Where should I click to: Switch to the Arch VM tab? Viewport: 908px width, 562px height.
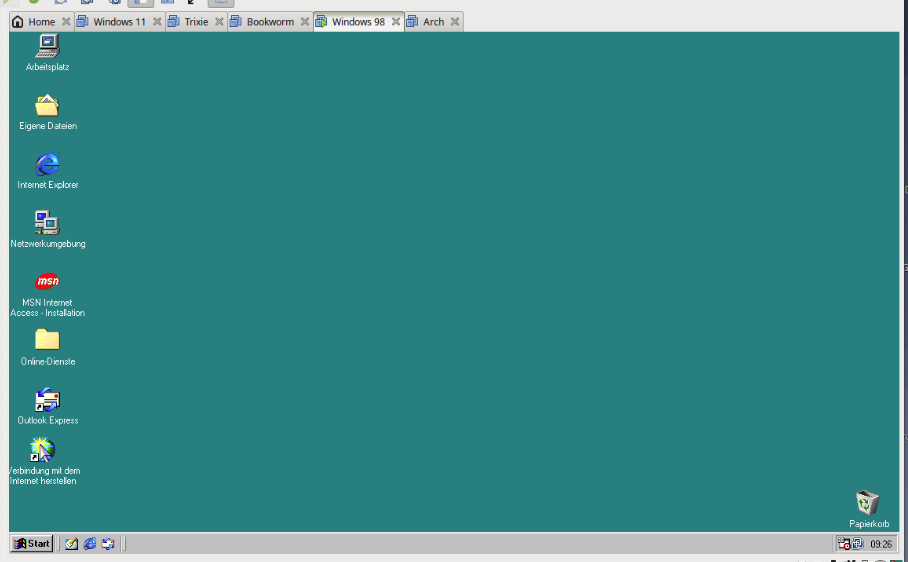click(x=433, y=22)
